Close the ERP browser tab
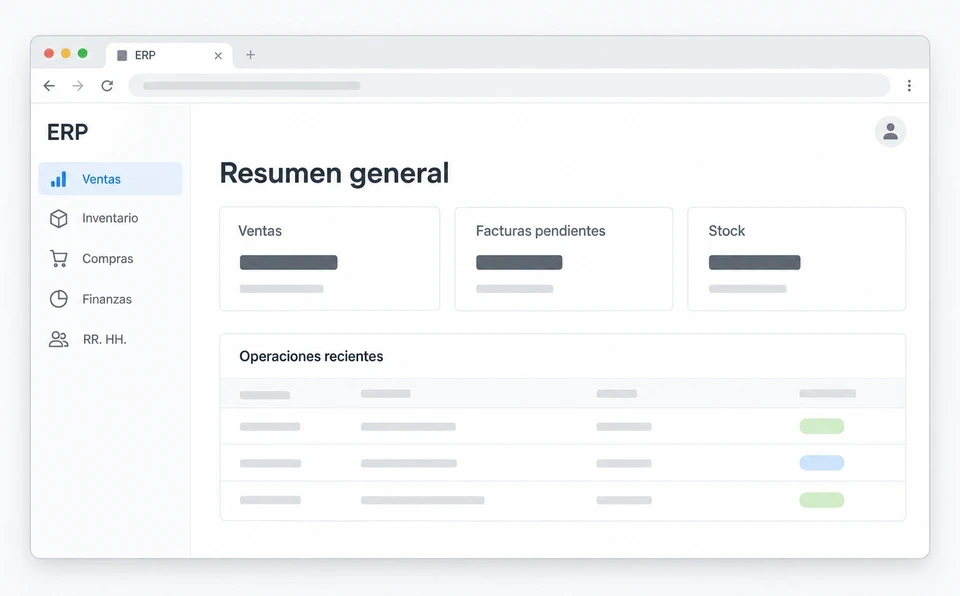This screenshot has width=960, height=596. (218, 56)
